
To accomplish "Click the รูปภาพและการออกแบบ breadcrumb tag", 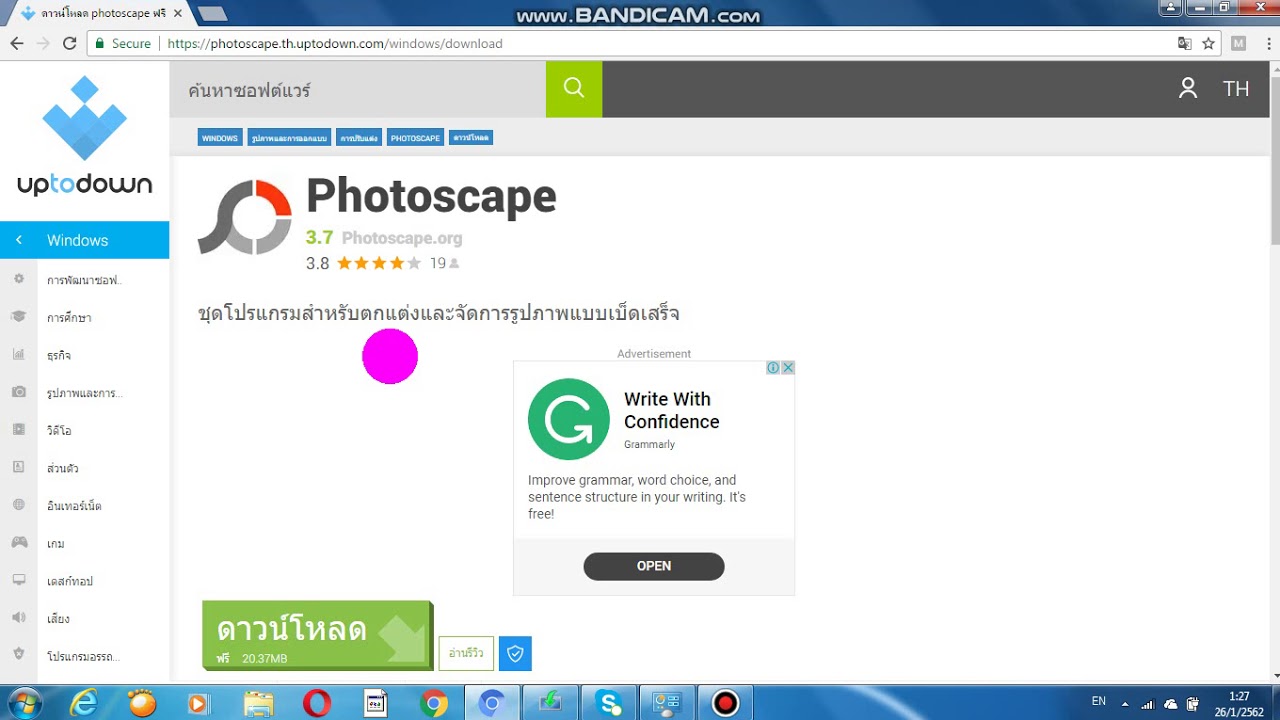I will click(x=289, y=138).
